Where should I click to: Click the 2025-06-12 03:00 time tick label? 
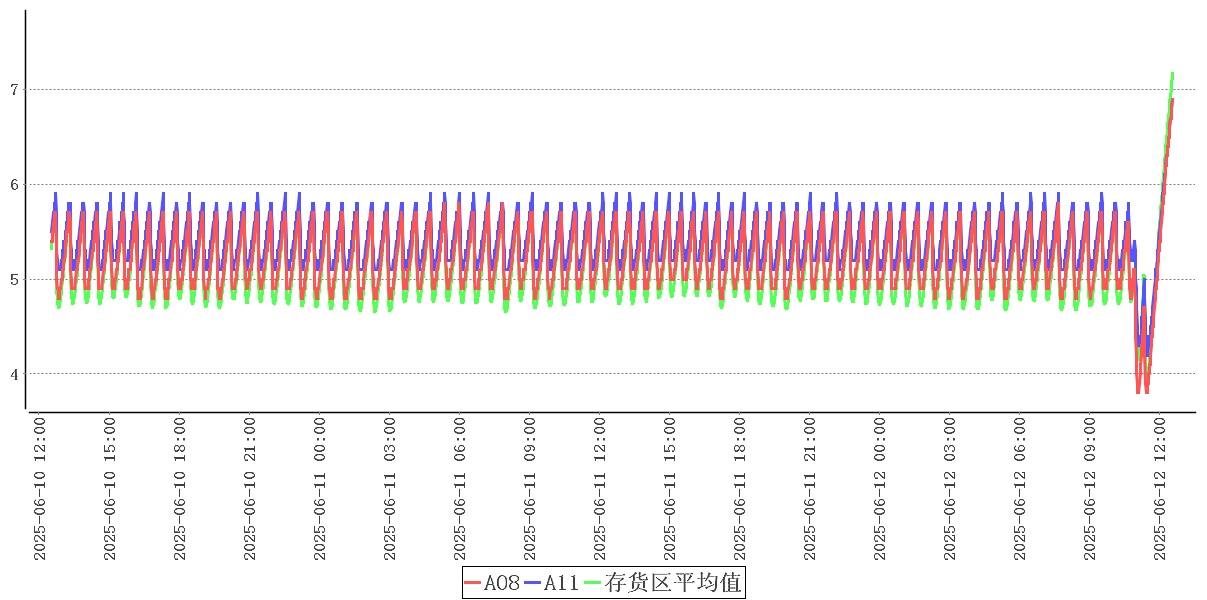[950, 489]
